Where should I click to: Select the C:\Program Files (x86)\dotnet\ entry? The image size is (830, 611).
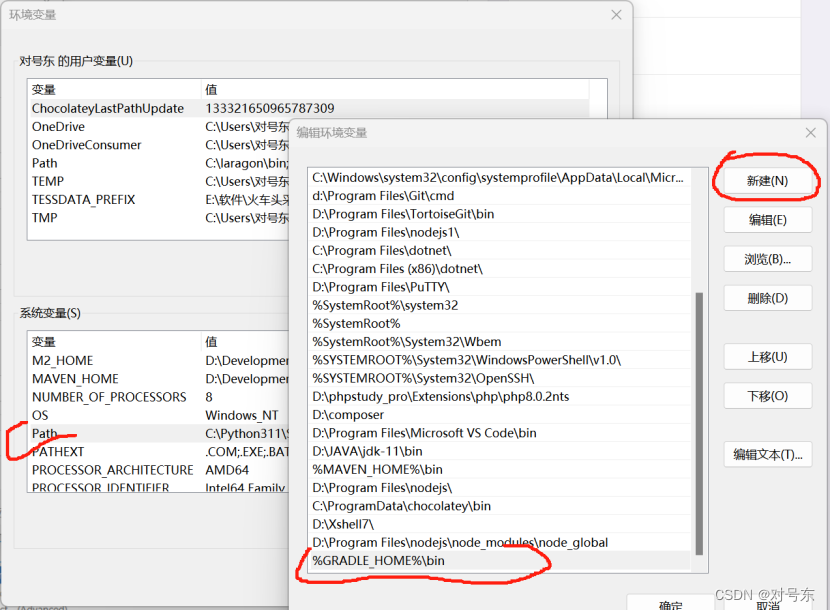(499, 269)
